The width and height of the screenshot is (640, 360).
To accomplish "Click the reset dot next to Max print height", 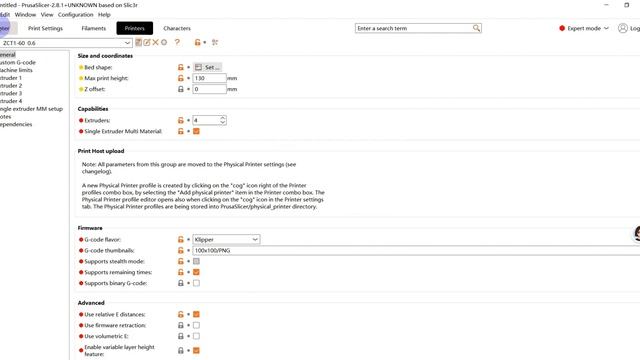I will click(189, 78).
